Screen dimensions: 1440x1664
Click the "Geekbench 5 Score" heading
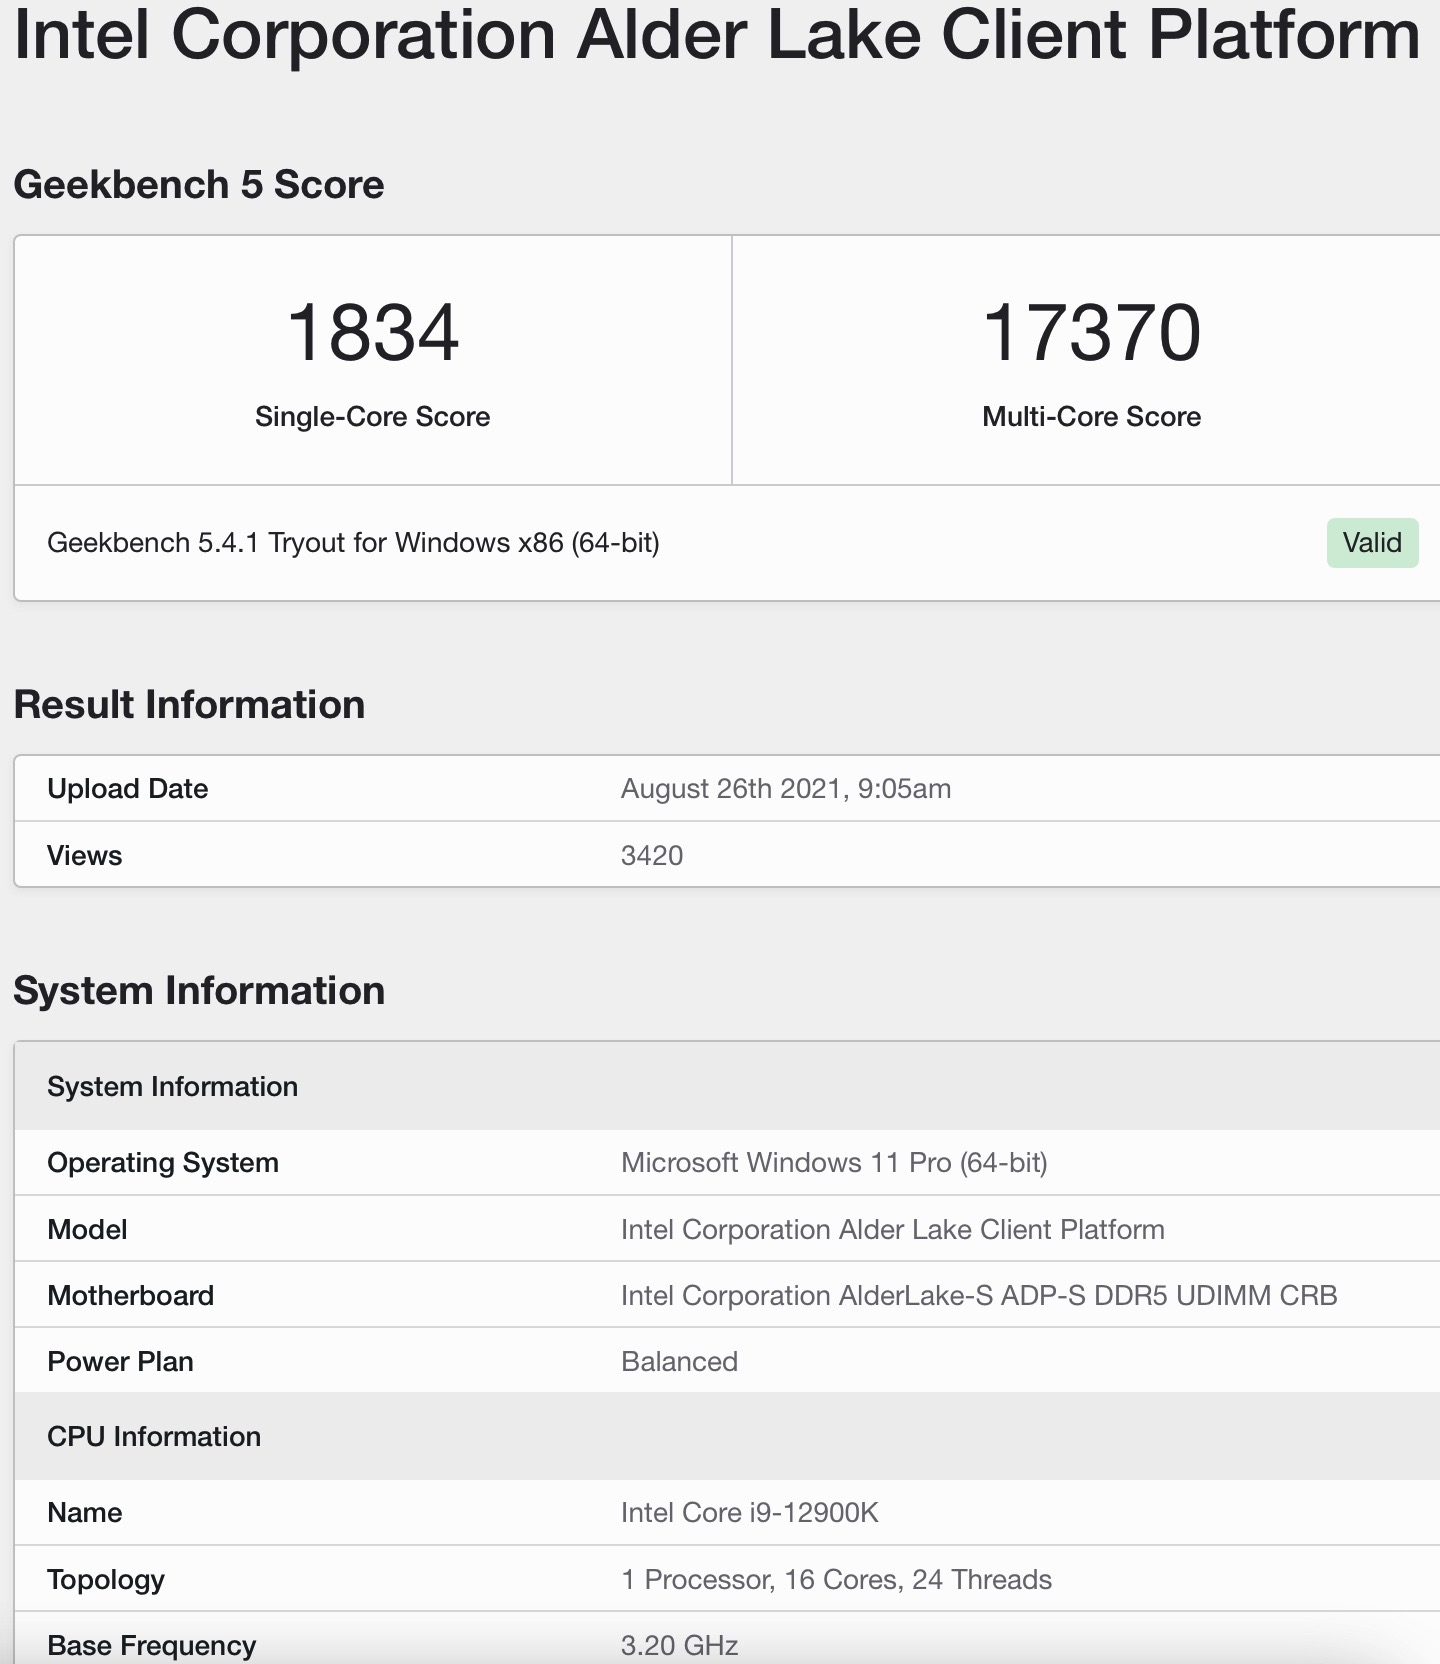point(199,185)
